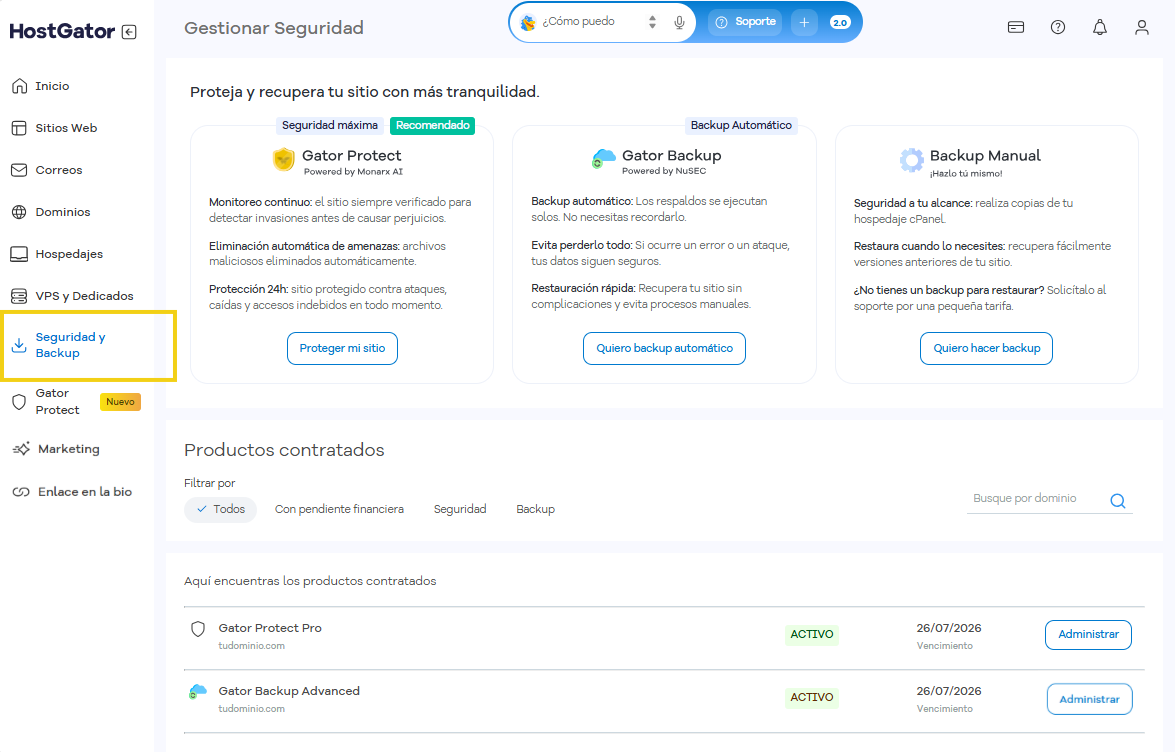Administrar Gator Backup Advanced product
The width and height of the screenshot is (1175, 752).
1090,699
